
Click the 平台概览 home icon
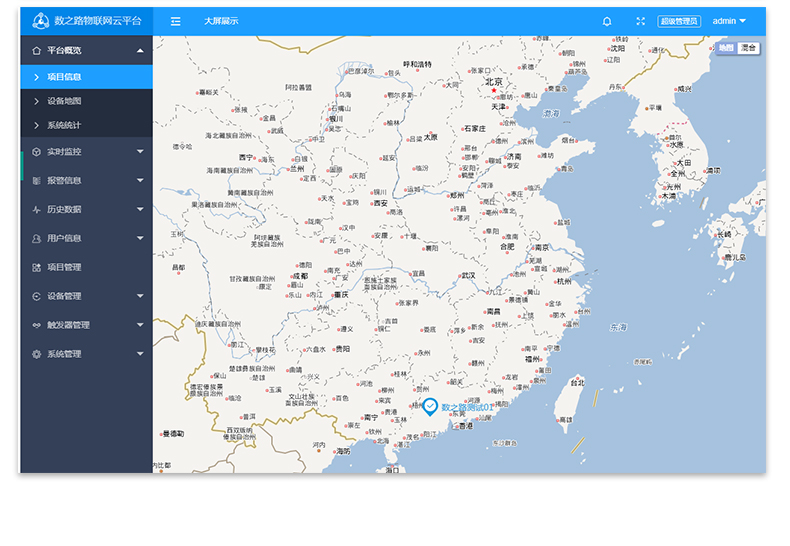coord(36,50)
